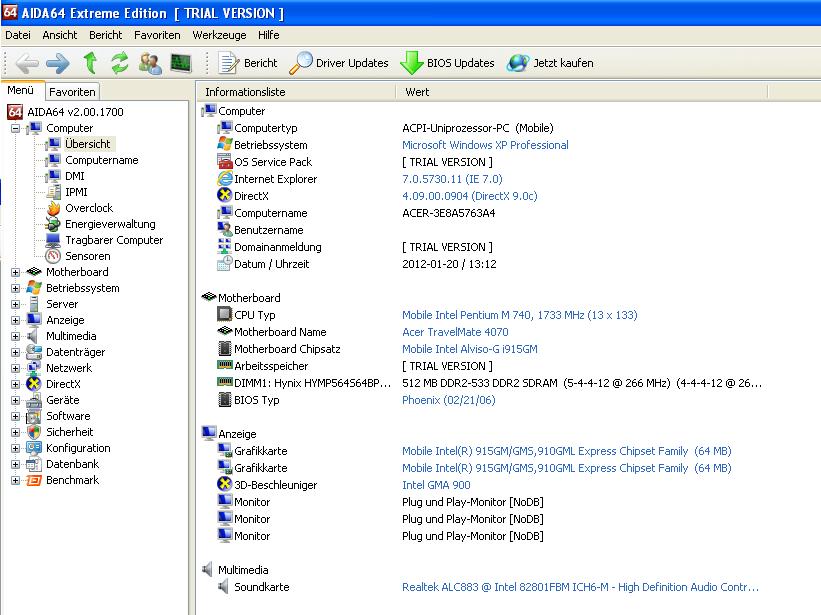Image resolution: width=821 pixels, height=615 pixels.
Task: Open Mobile Intel Alviso-G i915GM link
Action: click(x=470, y=349)
